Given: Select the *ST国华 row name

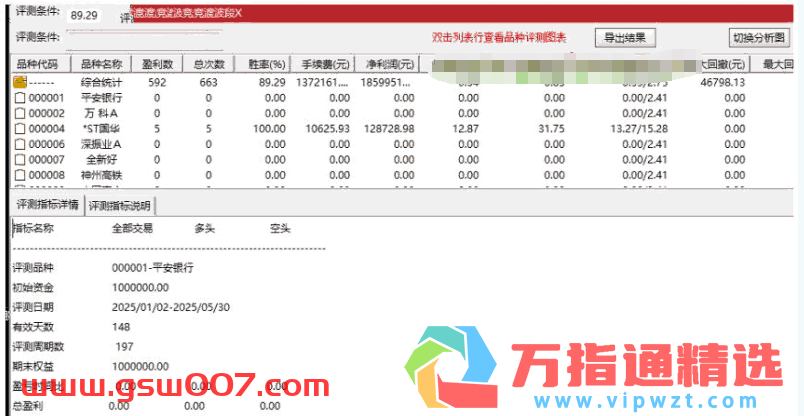Looking at the screenshot, I should (102, 129).
